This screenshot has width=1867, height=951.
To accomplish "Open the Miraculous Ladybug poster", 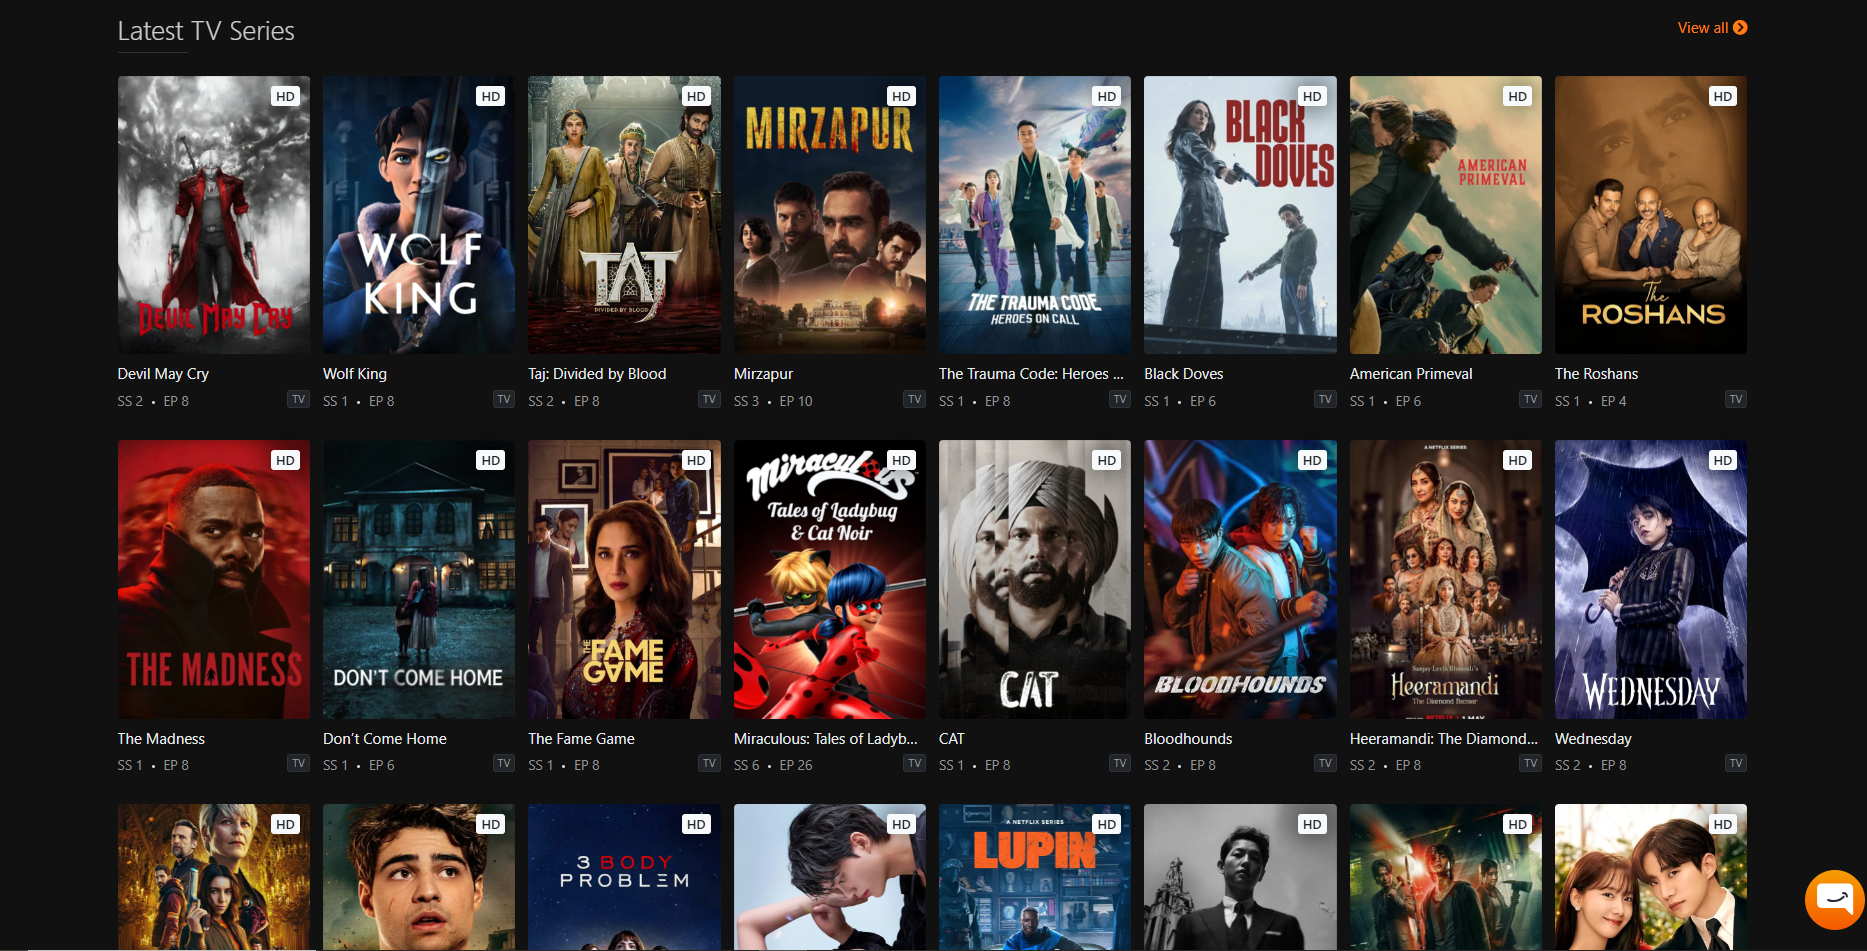I will tap(830, 579).
